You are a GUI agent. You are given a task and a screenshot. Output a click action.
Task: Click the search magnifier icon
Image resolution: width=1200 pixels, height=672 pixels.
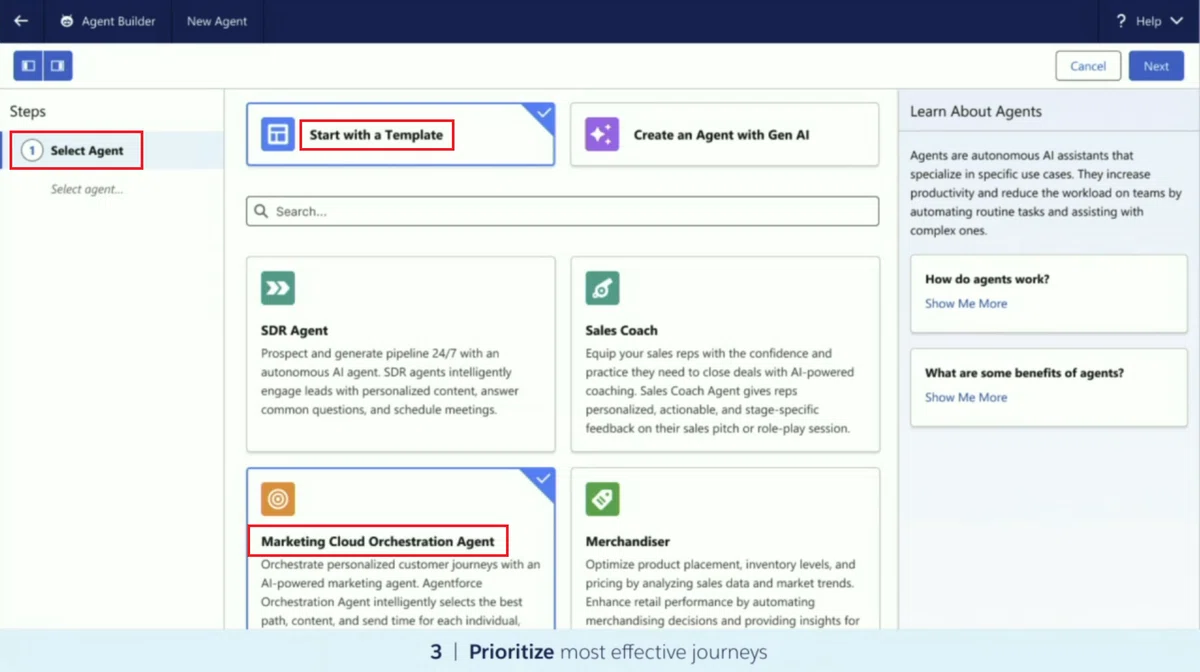[x=262, y=211]
